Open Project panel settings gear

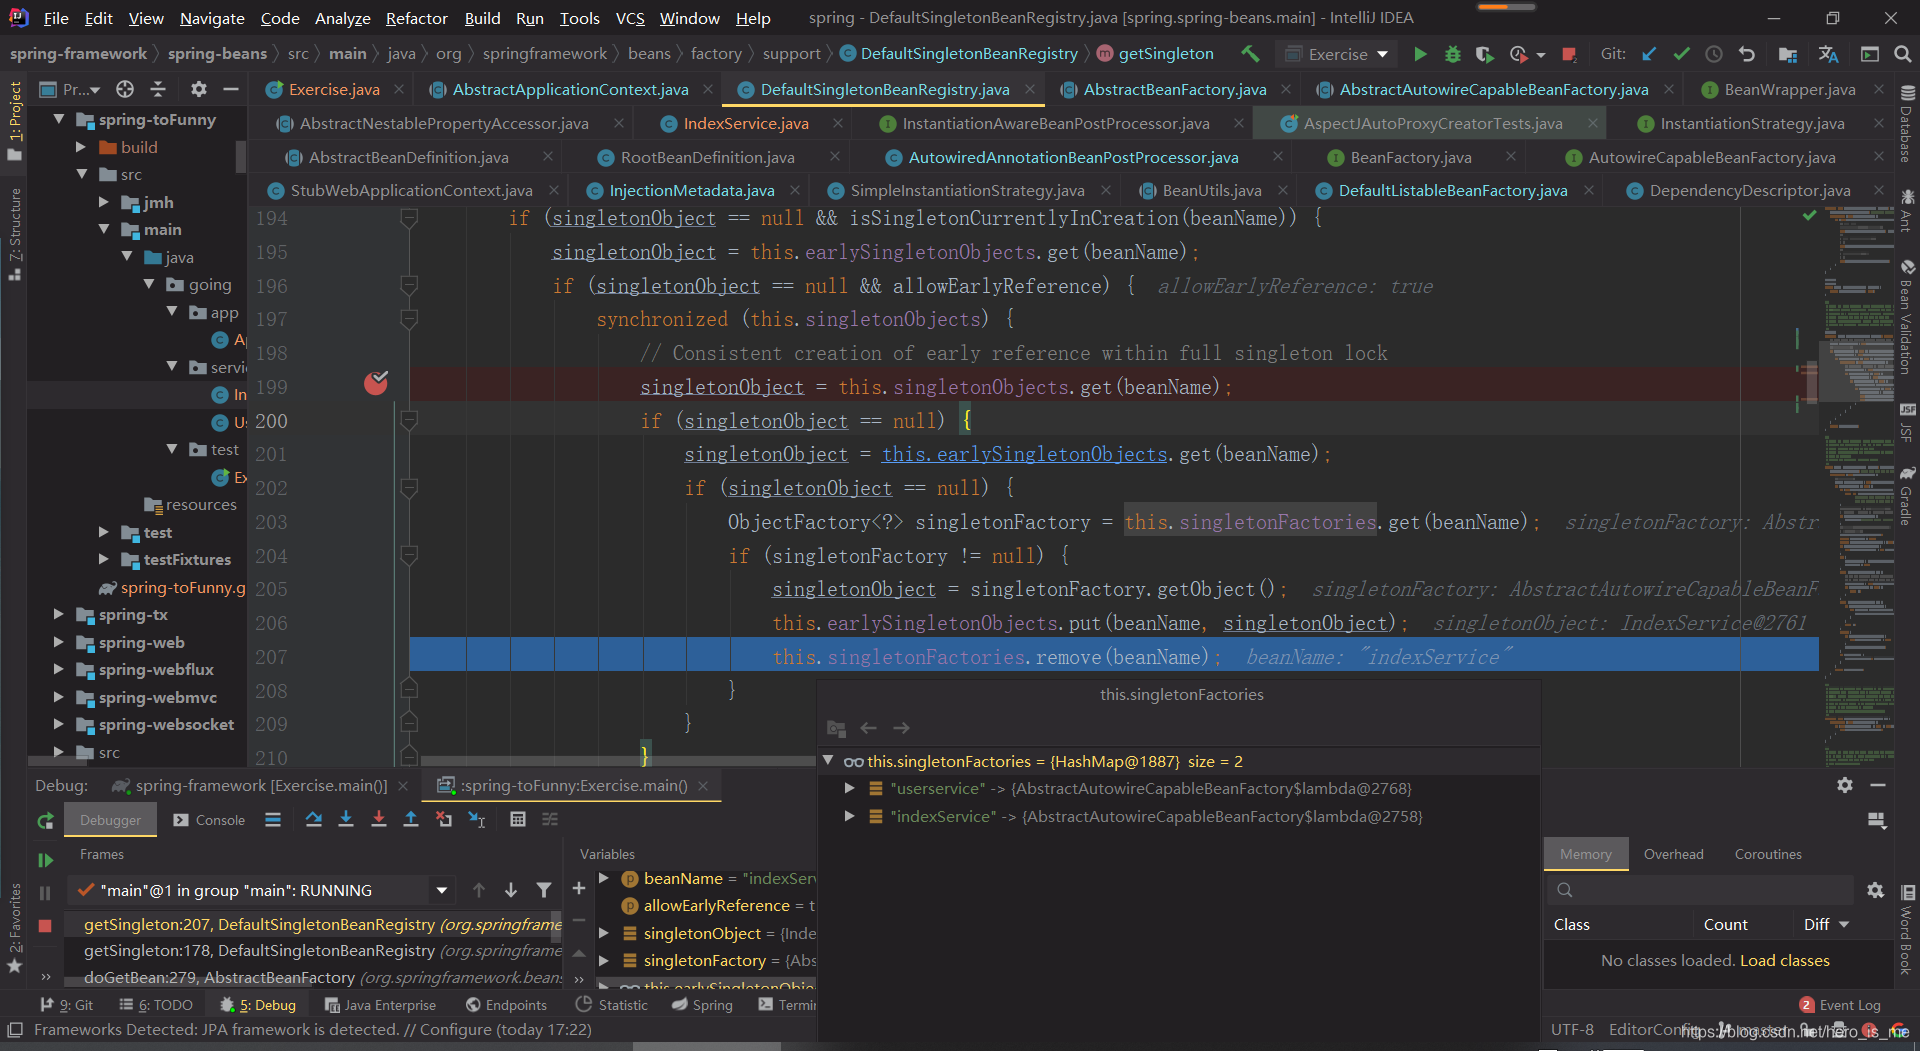tap(199, 89)
